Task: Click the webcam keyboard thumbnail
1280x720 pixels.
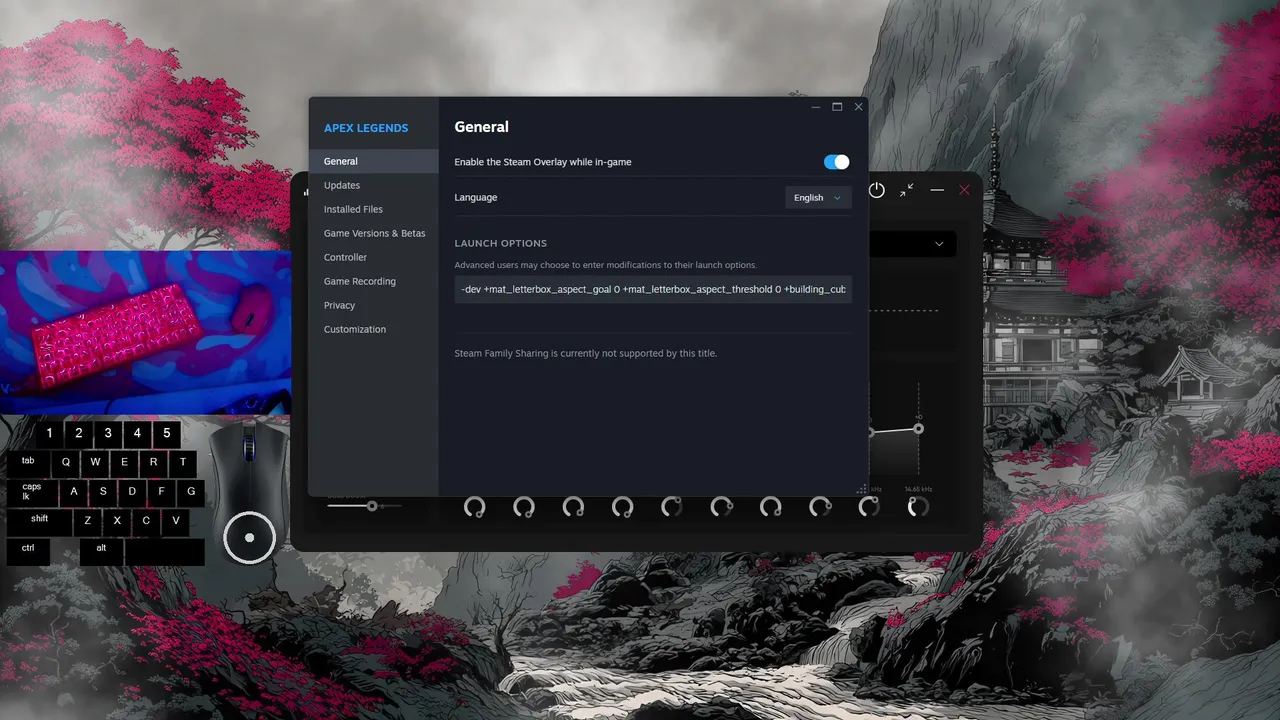Action: point(146,332)
